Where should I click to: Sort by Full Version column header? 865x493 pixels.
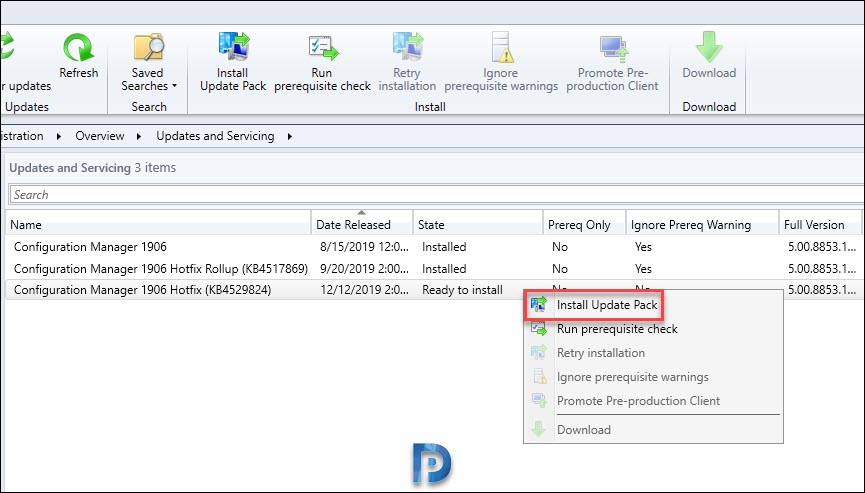tap(820, 224)
